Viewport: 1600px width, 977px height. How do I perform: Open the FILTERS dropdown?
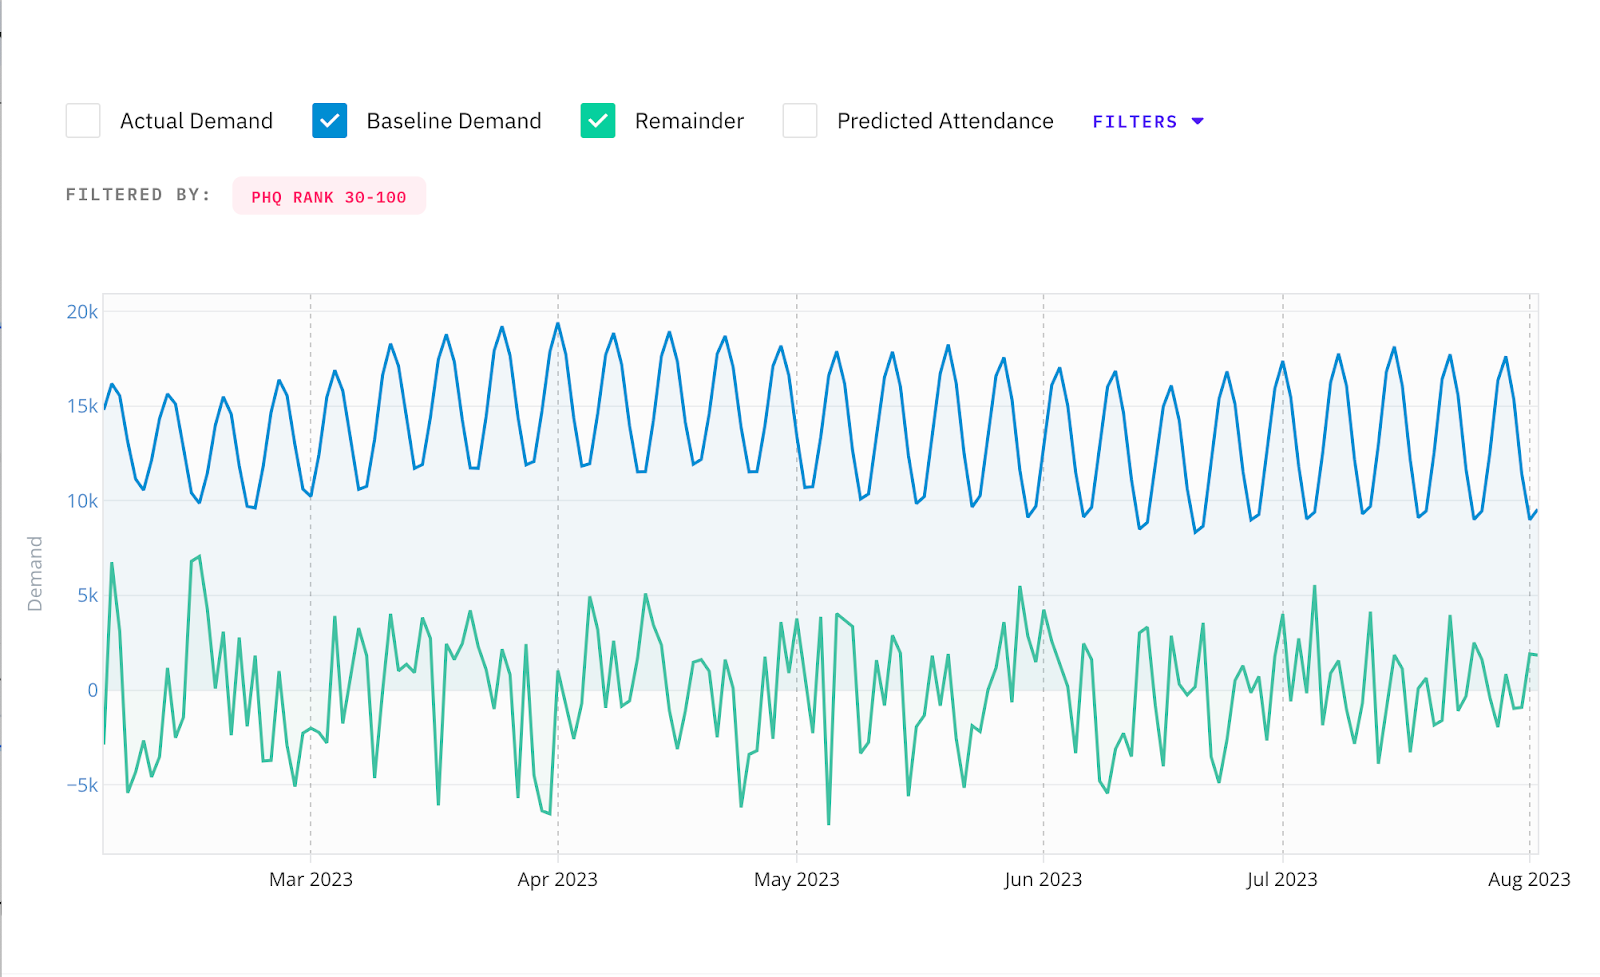(1148, 122)
